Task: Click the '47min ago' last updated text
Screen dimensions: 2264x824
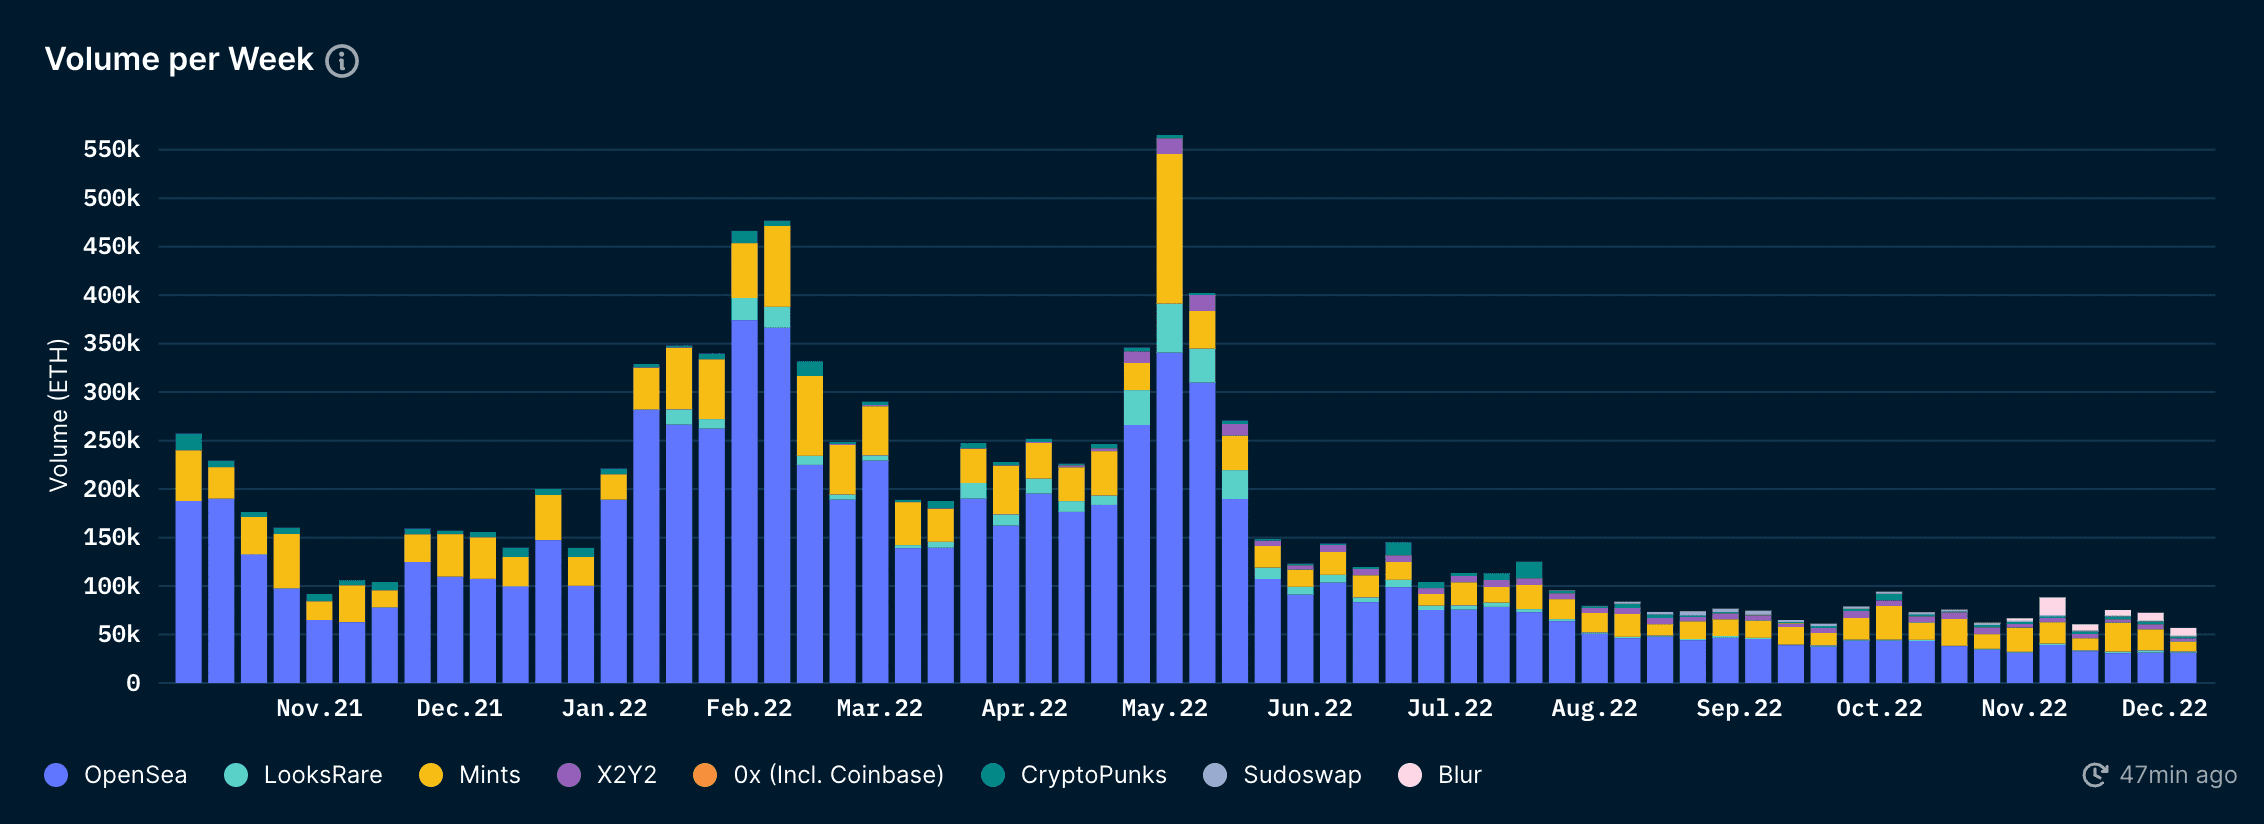Action: click(2178, 775)
